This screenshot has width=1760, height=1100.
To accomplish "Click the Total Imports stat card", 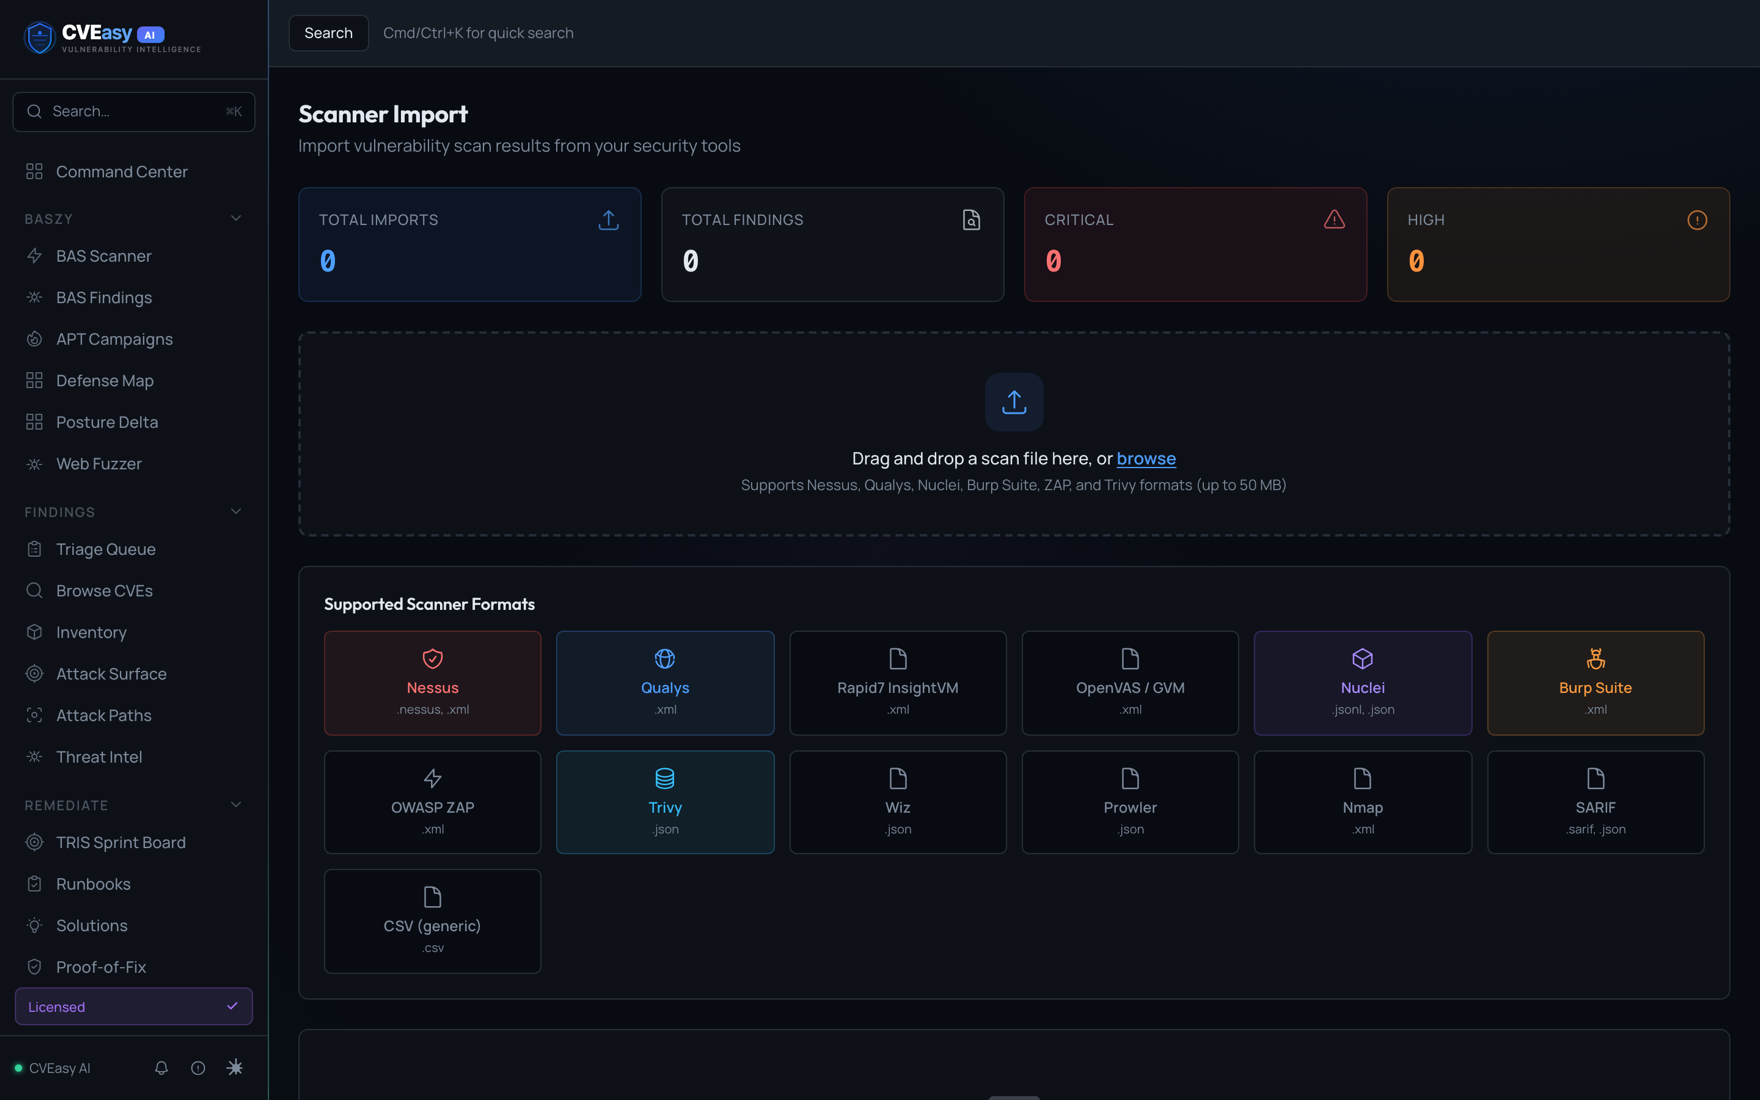I will point(470,244).
